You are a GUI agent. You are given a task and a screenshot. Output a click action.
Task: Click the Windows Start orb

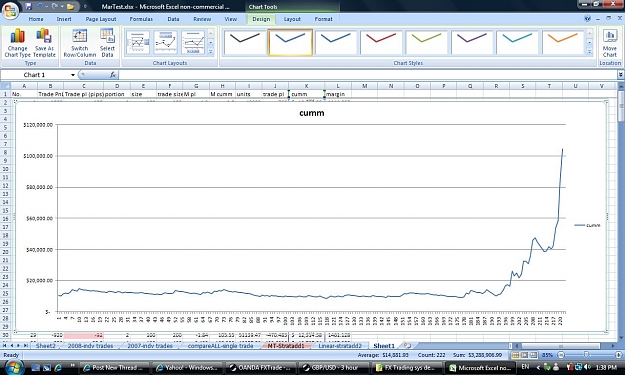pyautogui.click(x=14, y=367)
